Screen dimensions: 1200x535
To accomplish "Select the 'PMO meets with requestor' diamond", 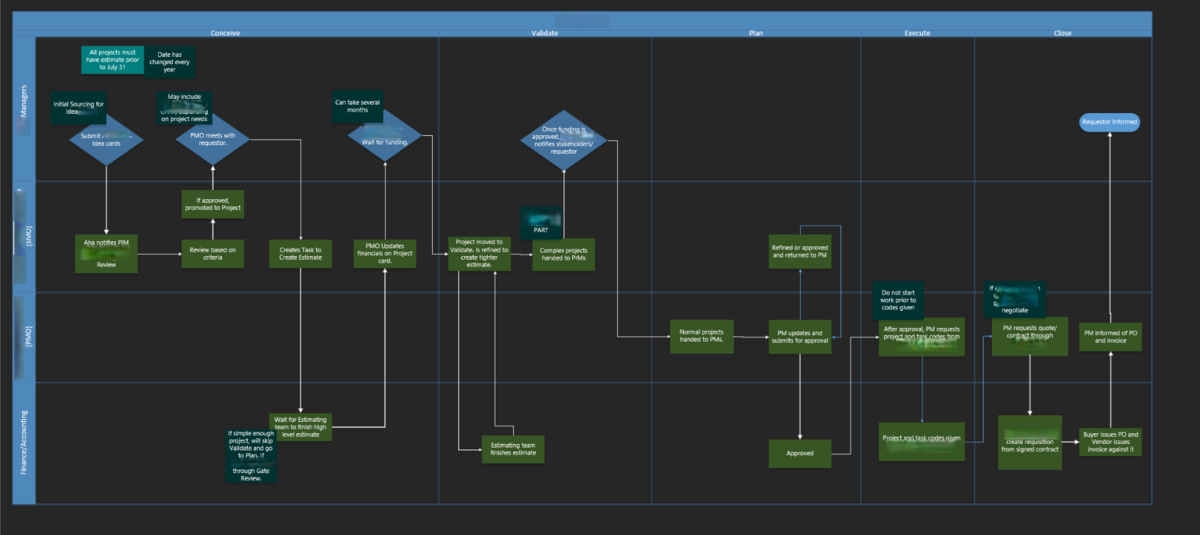I will (212, 141).
